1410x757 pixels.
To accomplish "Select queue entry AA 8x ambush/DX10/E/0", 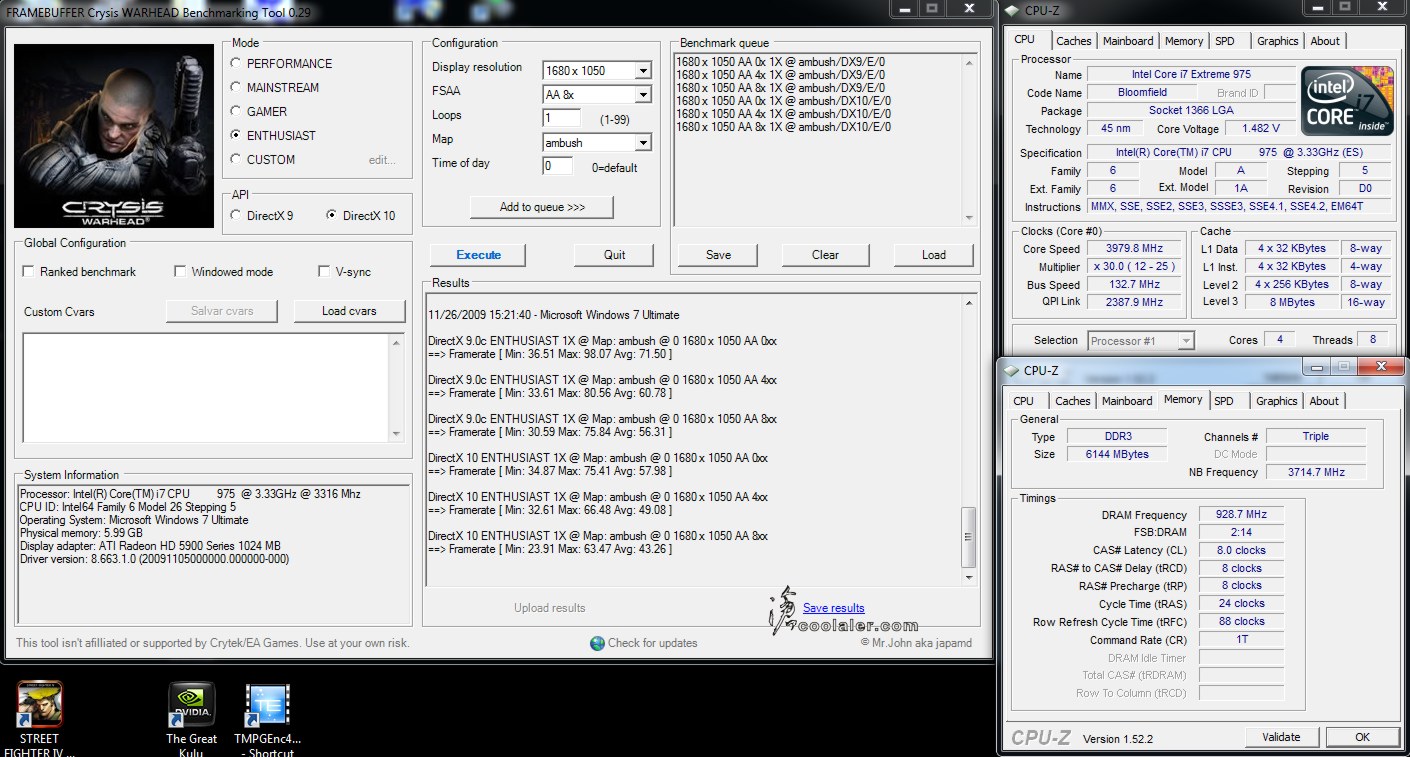I will coord(784,127).
